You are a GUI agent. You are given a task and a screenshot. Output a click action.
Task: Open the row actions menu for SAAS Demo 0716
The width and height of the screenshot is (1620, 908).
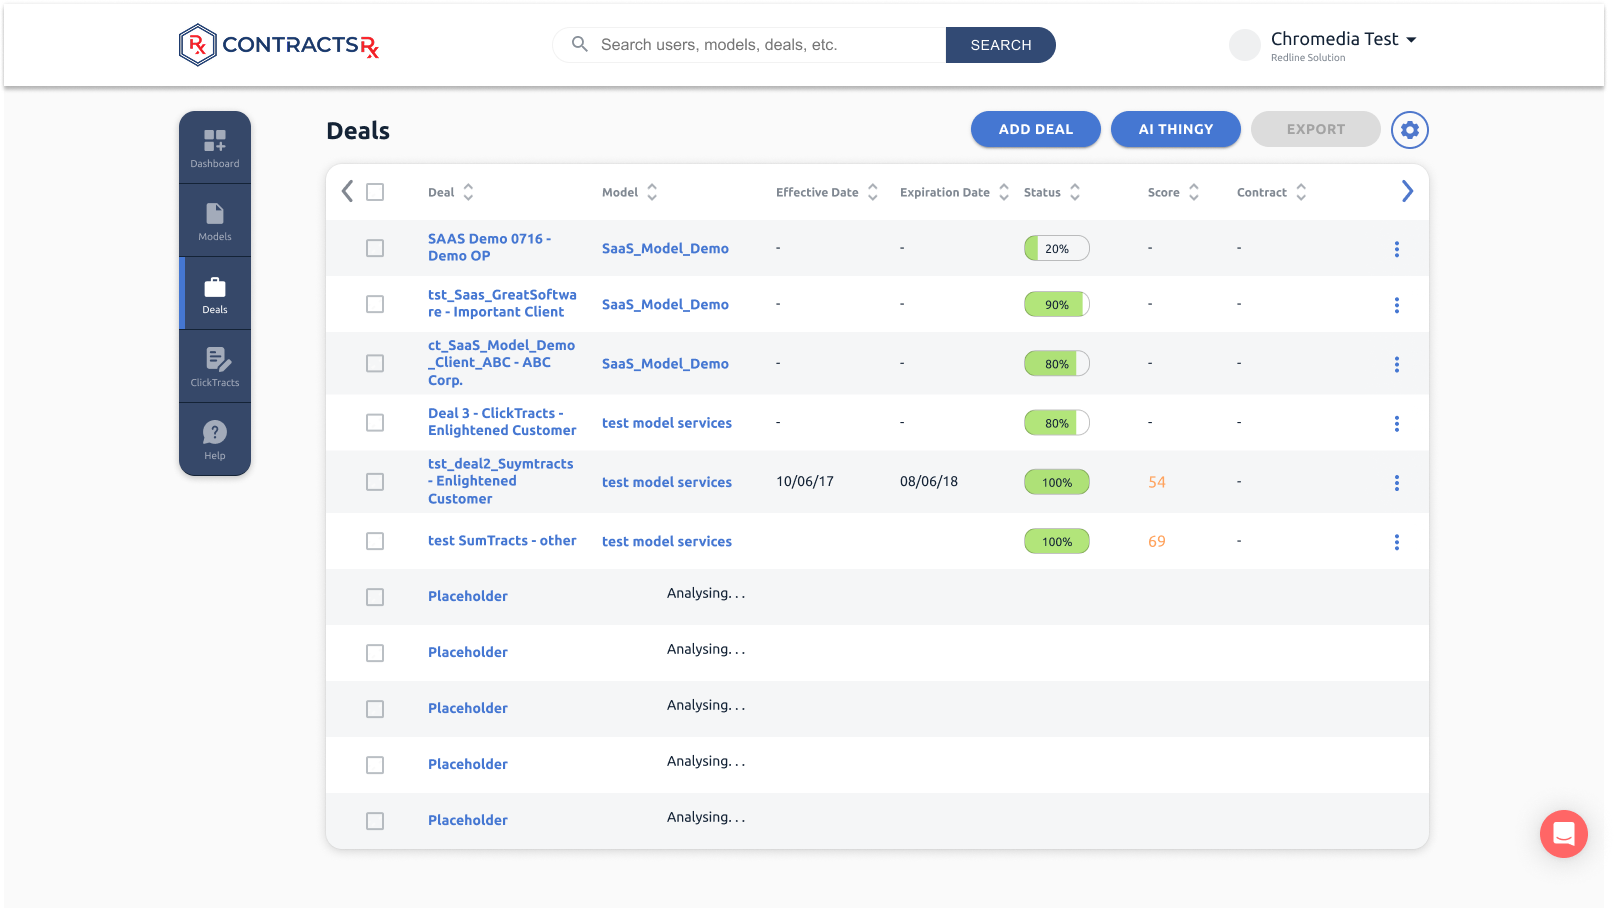tap(1397, 248)
